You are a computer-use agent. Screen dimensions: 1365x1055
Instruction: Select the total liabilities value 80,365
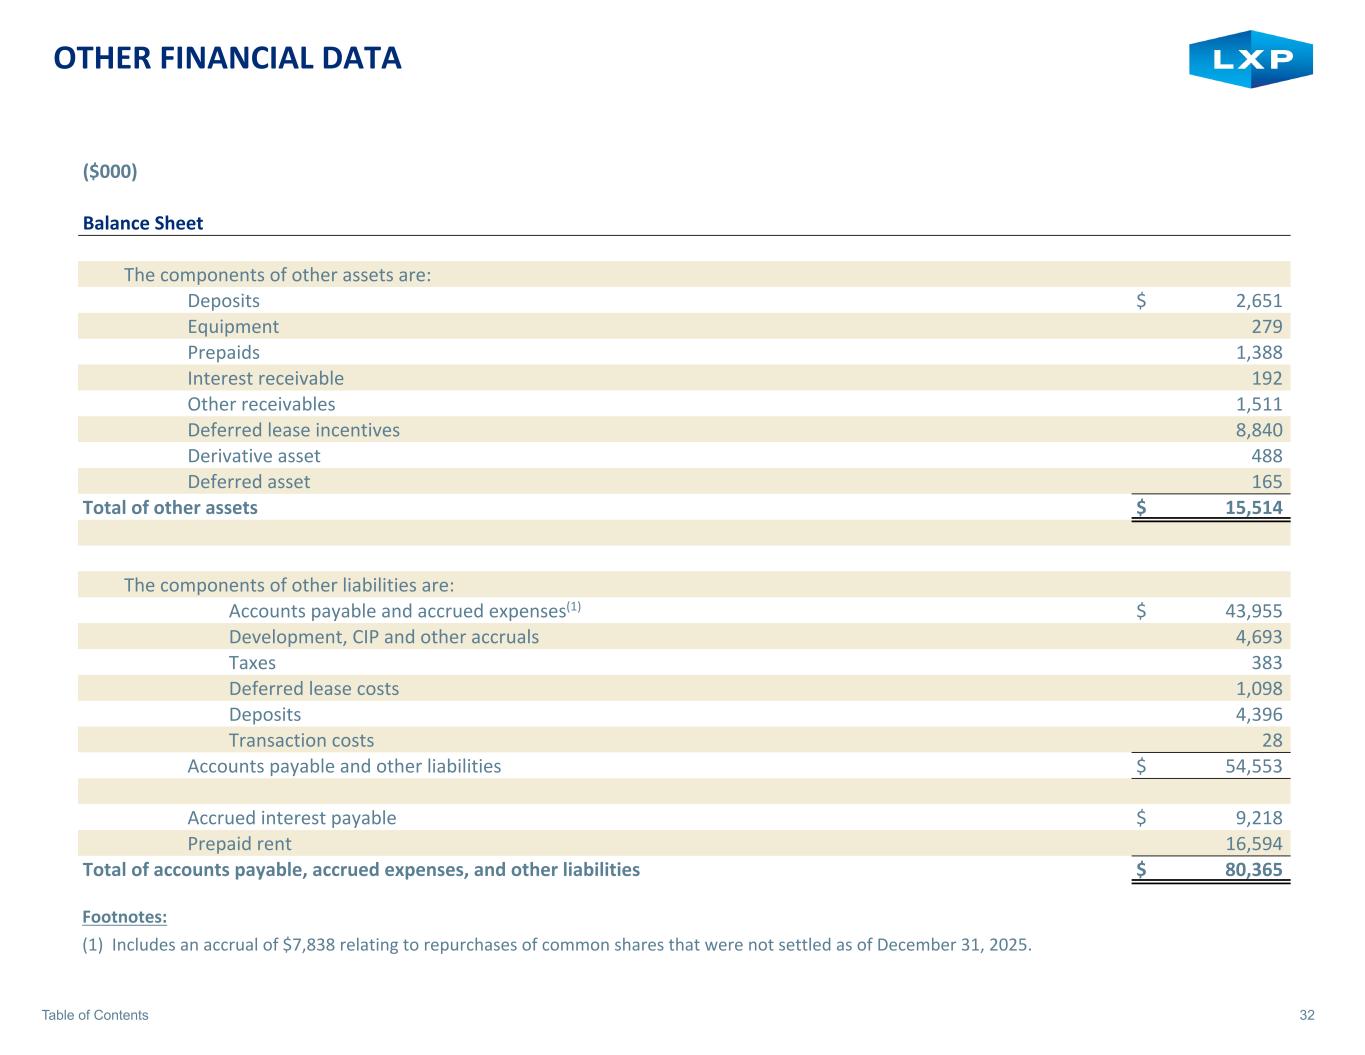(1253, 870)
